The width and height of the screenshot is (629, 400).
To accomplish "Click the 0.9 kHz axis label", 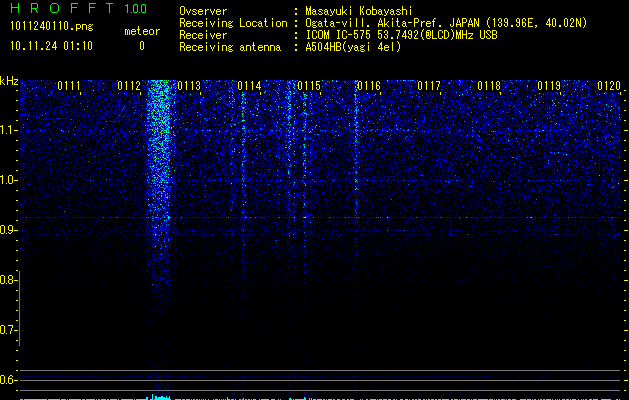I will click(8, 230).
